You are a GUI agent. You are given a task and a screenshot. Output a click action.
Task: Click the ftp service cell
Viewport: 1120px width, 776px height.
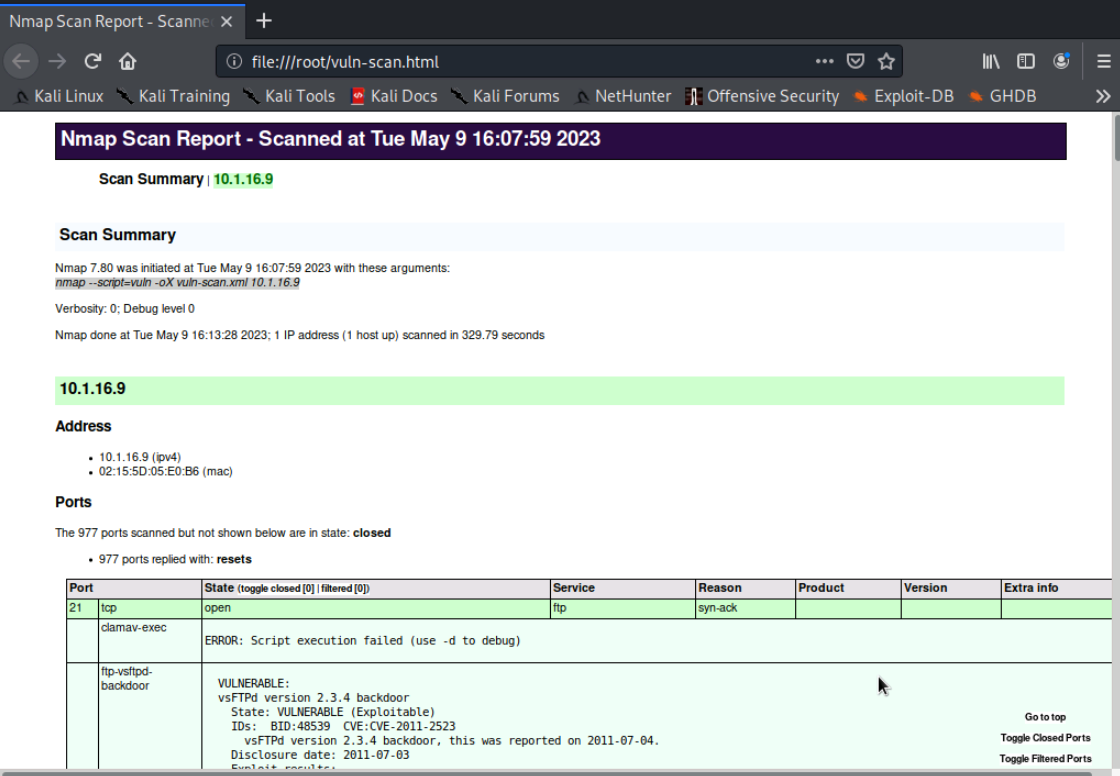(623, 608)
